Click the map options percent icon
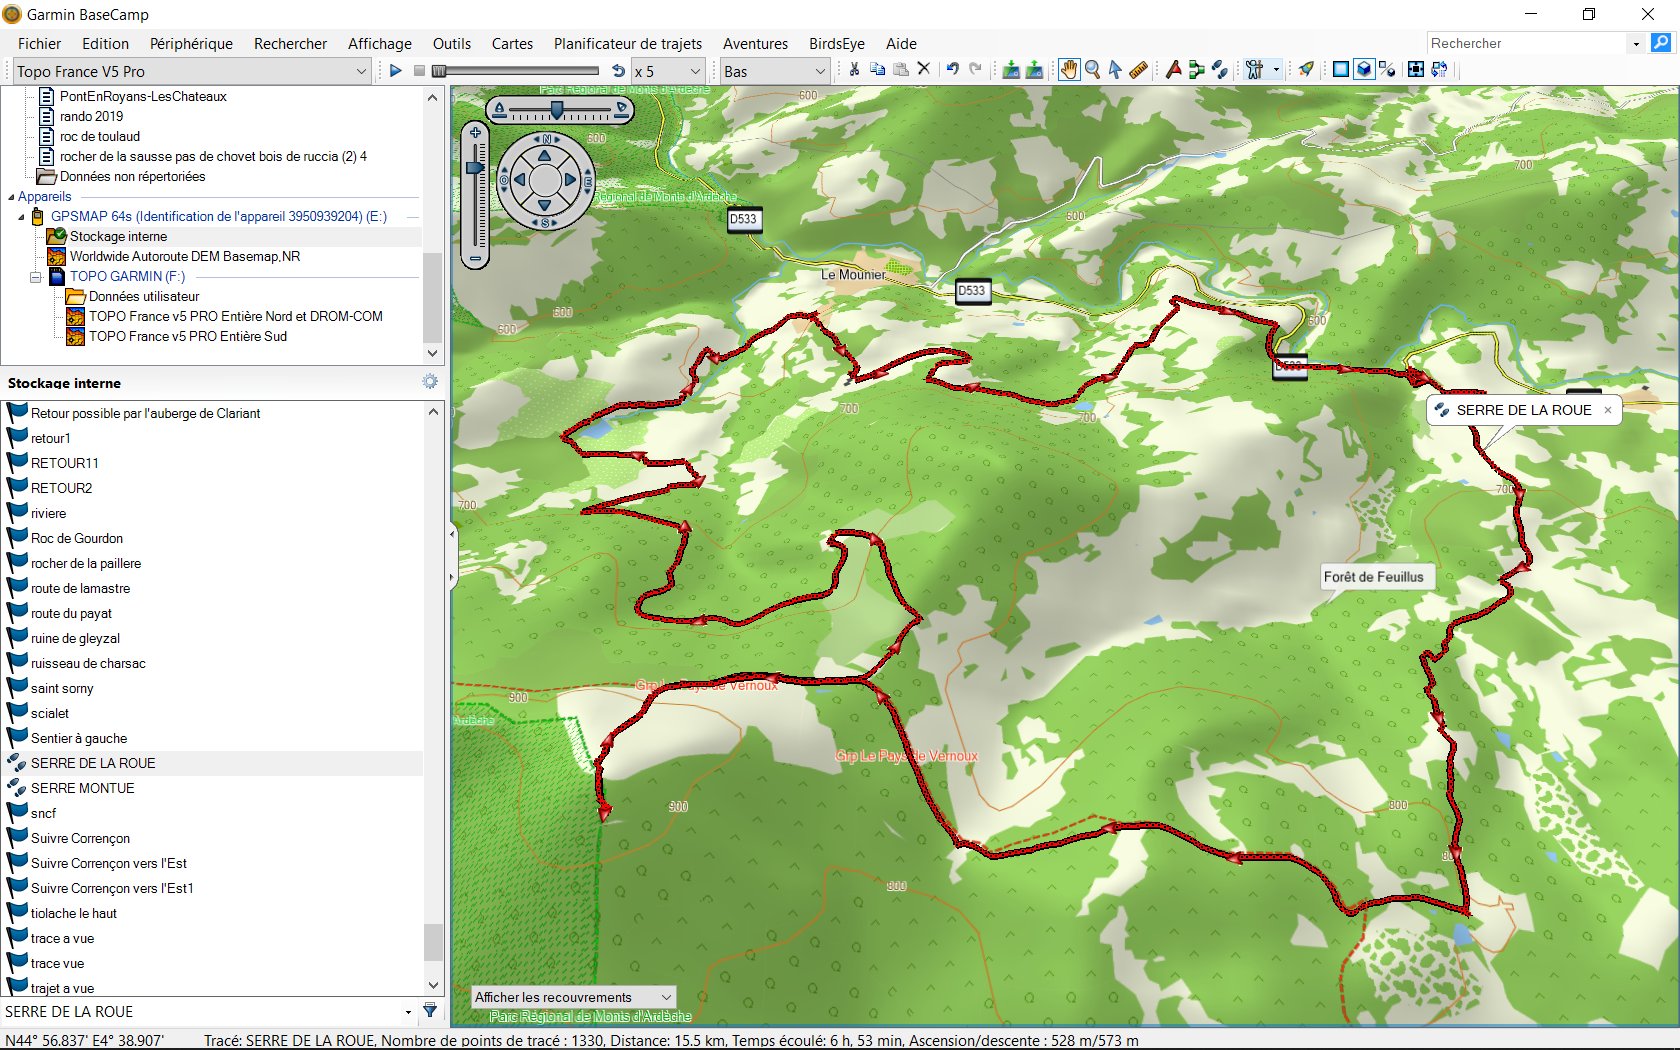The width and height of the screenshot is (1680, 1050). point(1387,69)
